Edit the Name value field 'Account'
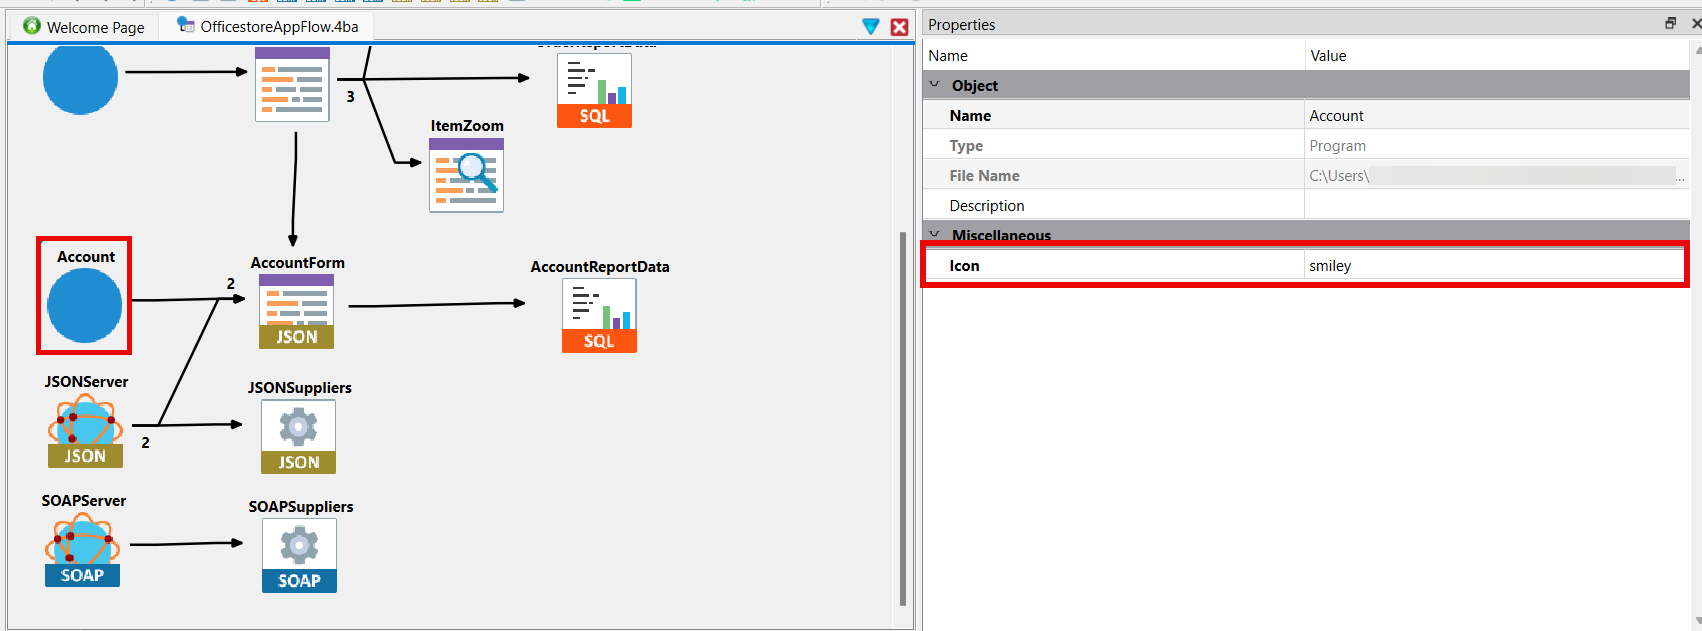This screenshot has width=1702, height=631. [1496, 116]
